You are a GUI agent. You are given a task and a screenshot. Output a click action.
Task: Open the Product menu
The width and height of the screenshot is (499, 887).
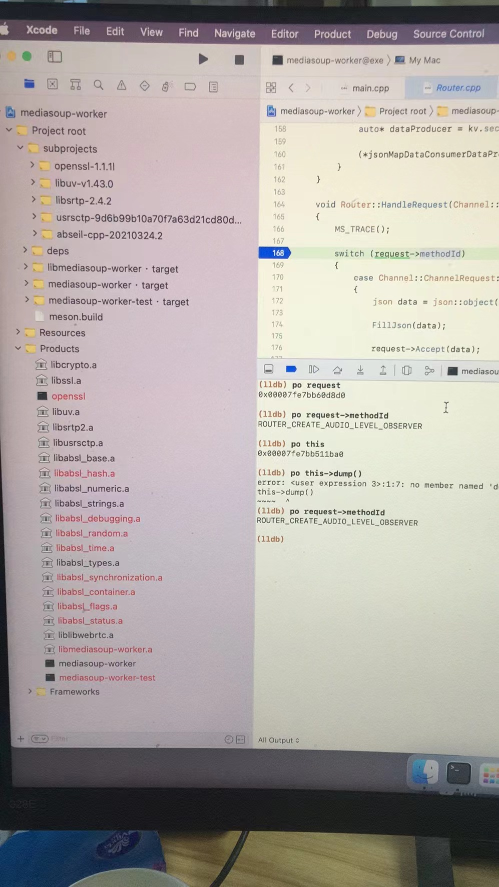[333, 34]
